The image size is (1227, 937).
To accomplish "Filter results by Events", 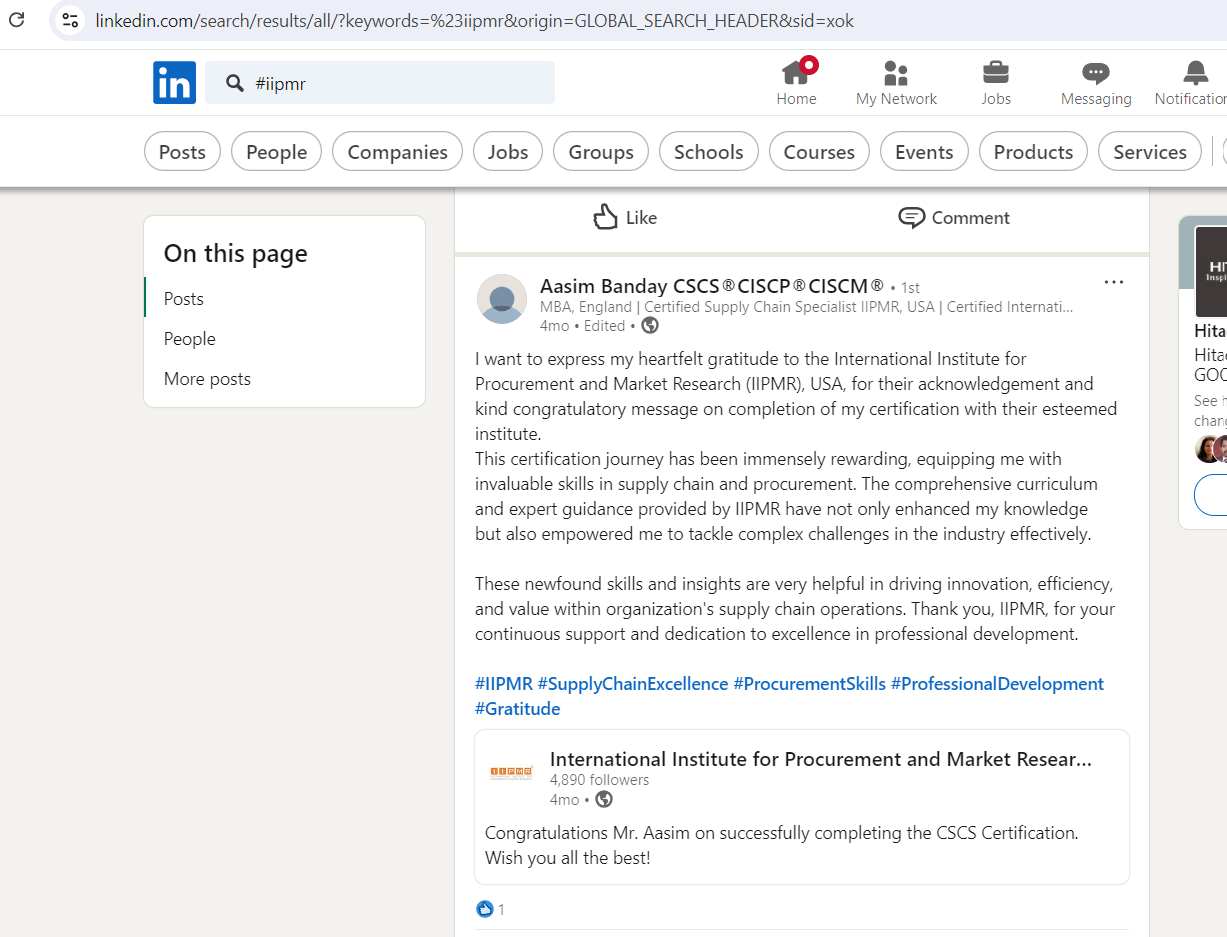I will [924, 152].
